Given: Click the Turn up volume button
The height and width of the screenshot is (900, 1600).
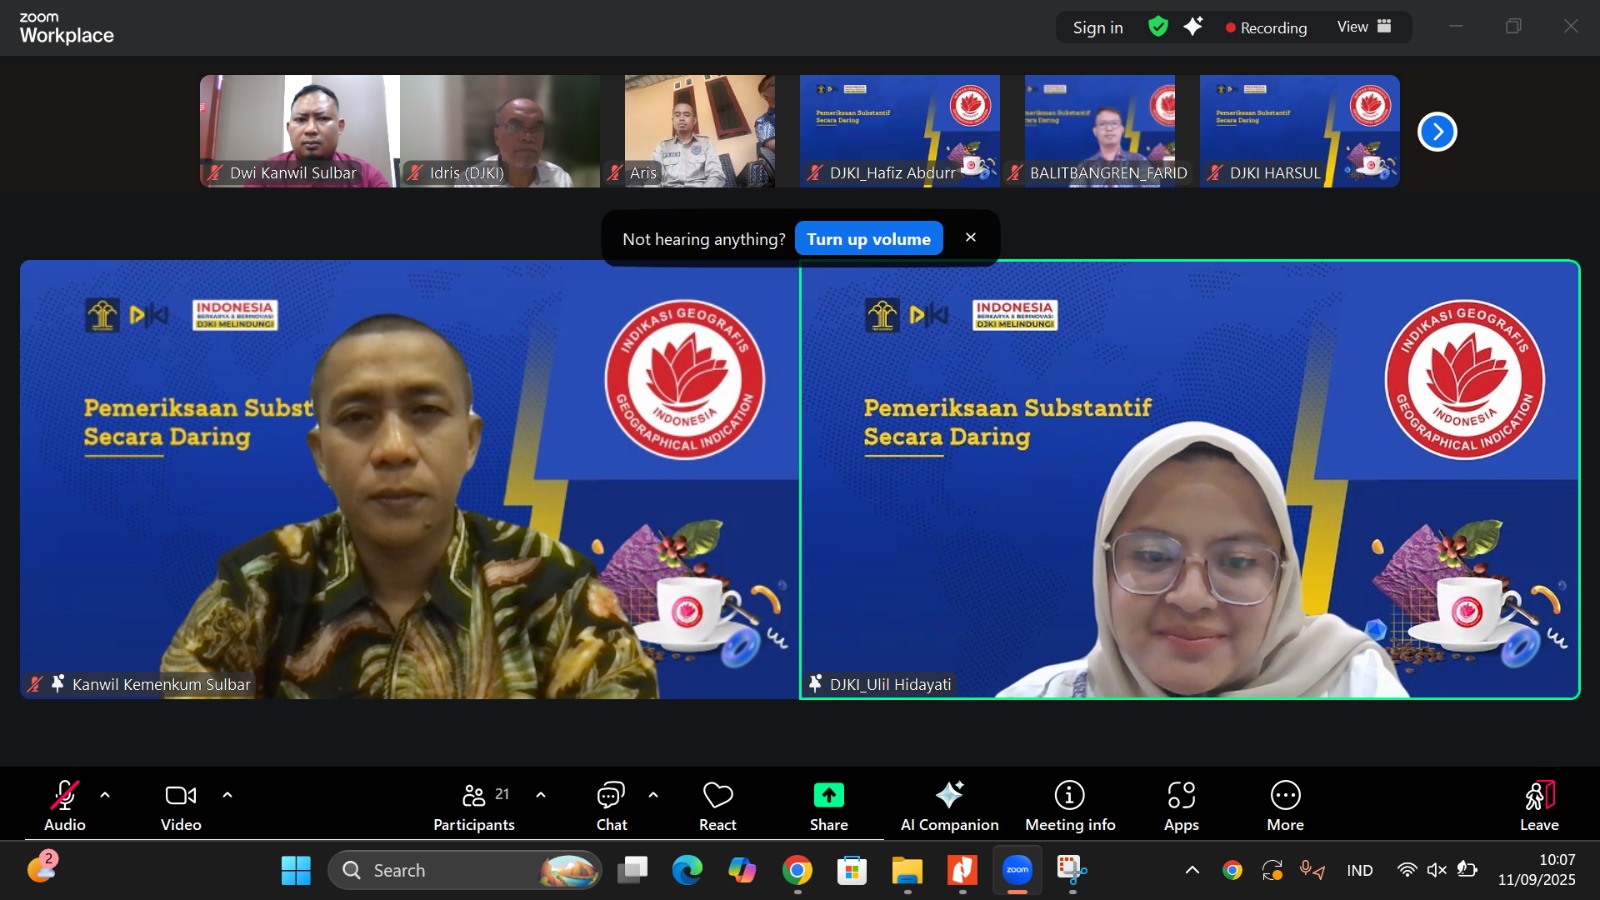Looking at the screenshot, I should [868, 239].
